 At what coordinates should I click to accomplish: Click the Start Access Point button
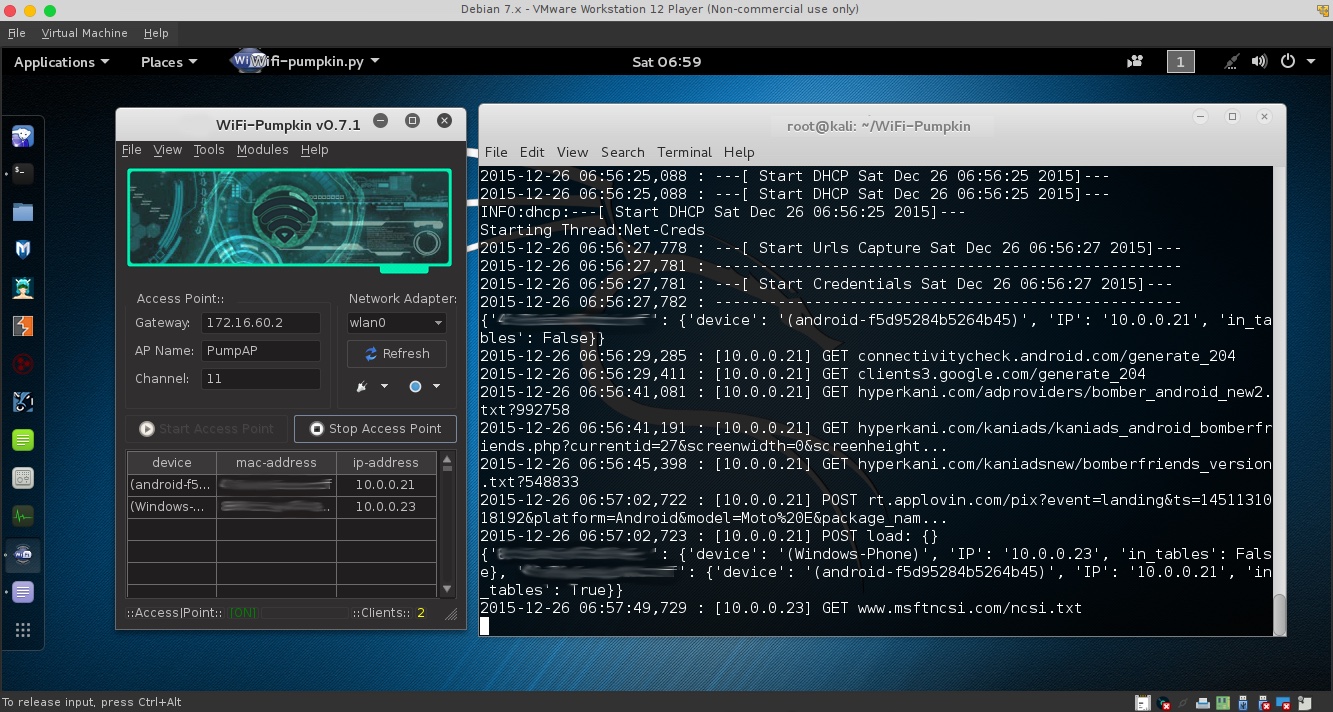pyautogui.click(x=207, y=429)
